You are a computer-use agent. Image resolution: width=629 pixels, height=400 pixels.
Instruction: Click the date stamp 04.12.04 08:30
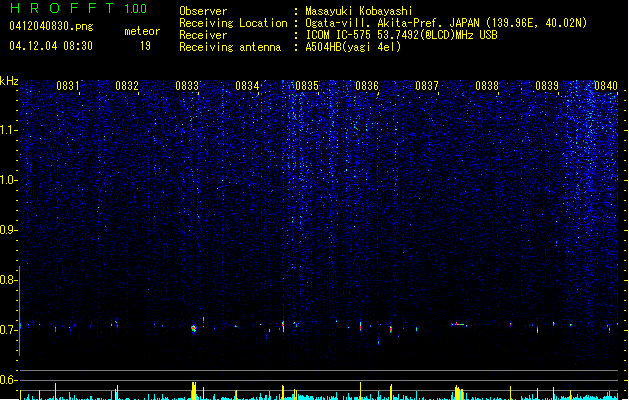[x=51, y=46]
